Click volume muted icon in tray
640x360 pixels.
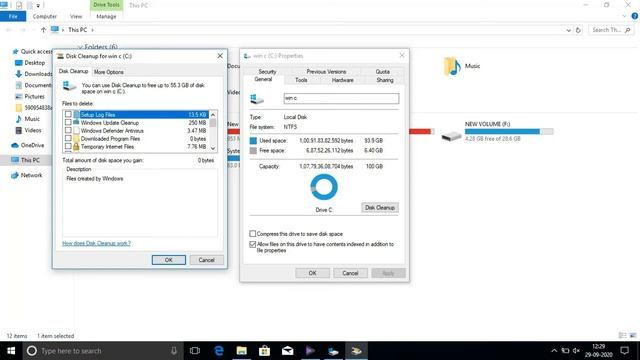click(x=576, y=351)
